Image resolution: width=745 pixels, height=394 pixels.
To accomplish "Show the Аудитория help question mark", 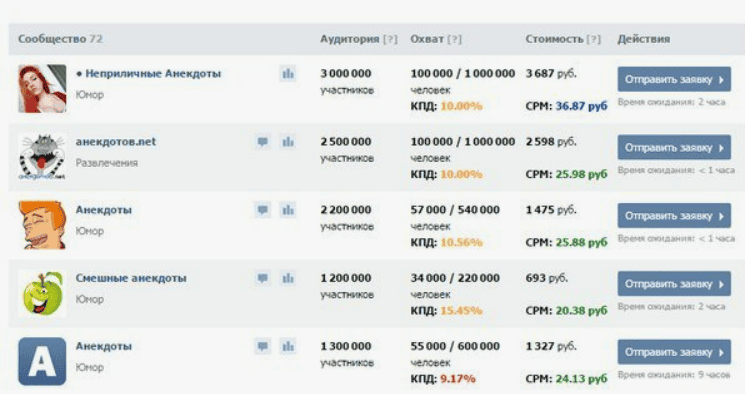I will tap(390, 39).
